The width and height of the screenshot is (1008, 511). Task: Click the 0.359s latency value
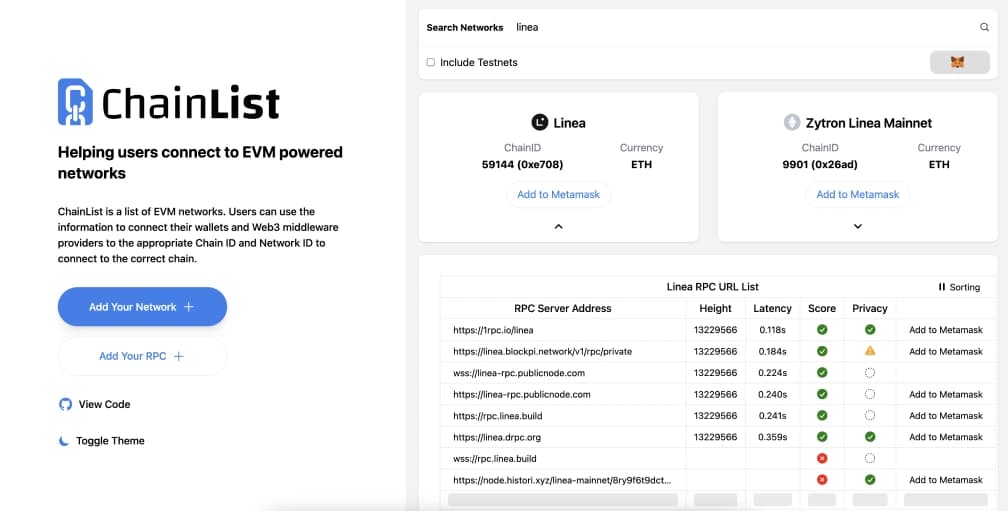772,437
